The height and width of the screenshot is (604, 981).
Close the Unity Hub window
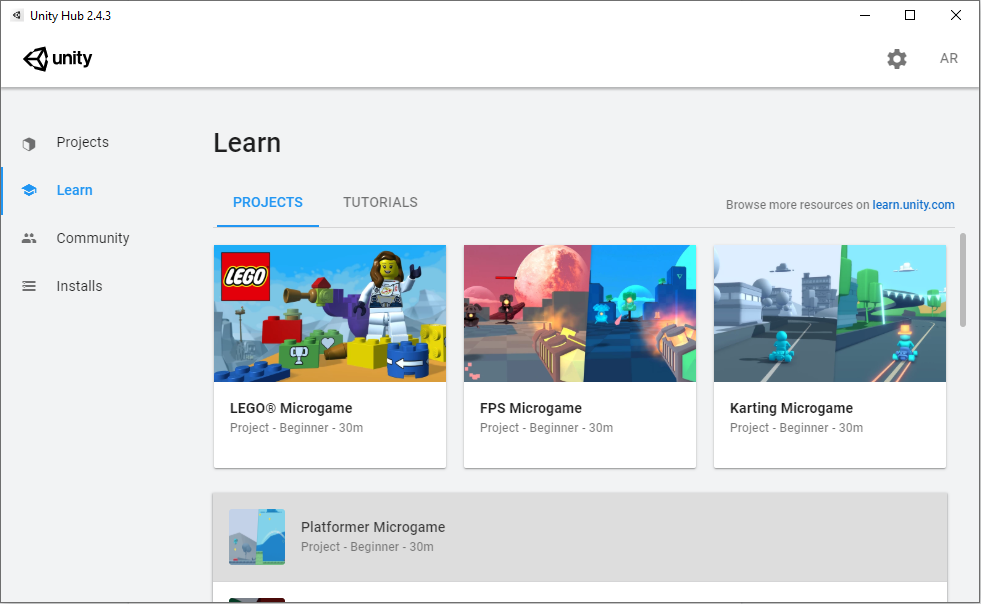[955, 15]
